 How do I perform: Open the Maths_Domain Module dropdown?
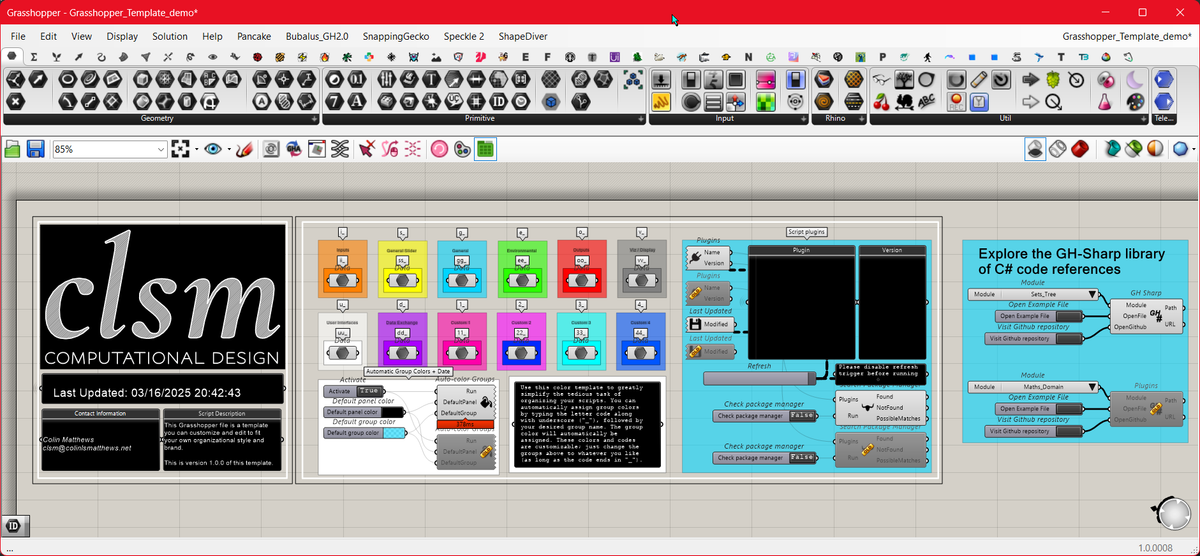pyautogui.click(x=1091, y=386)
